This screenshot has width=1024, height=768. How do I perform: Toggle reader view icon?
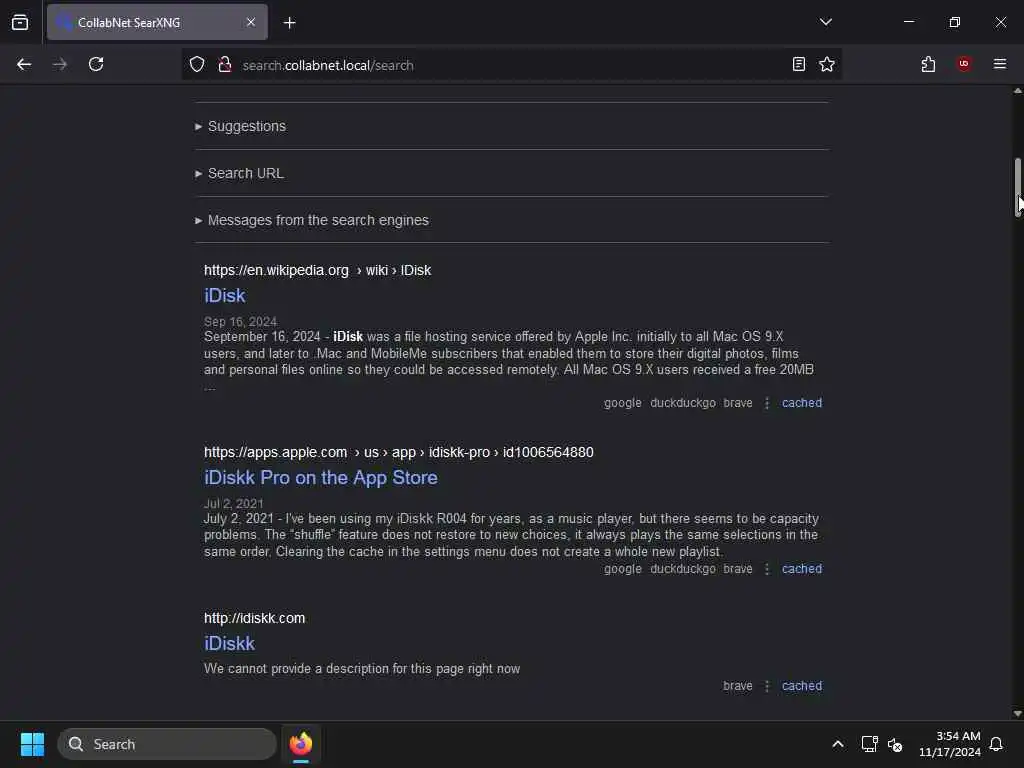pos(798,65)
